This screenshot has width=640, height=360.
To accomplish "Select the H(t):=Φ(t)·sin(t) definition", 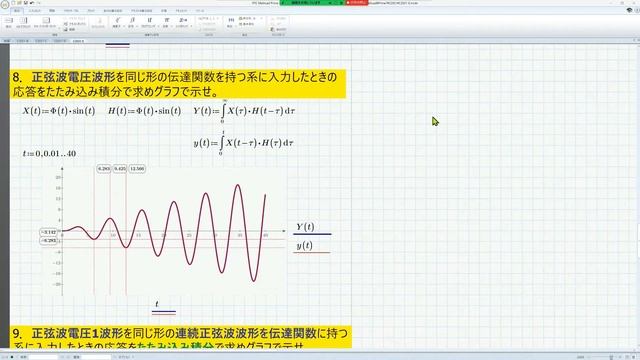I will click(x=144, y=111).
